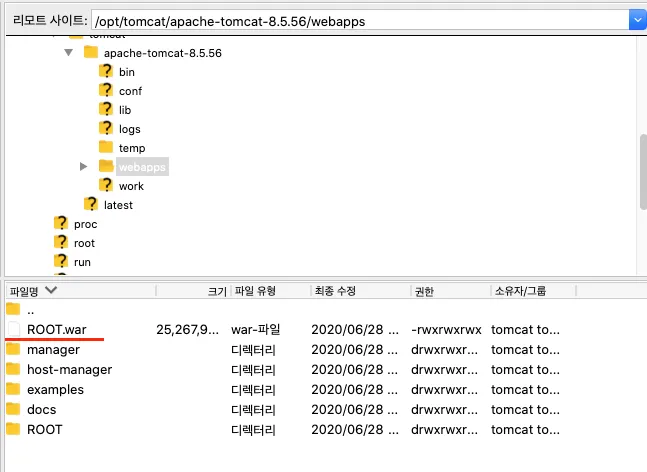The width and height of the screenshot is (647, 472).
Task: Click the parent directory (..) folder icon
Action: coord(13,310)
